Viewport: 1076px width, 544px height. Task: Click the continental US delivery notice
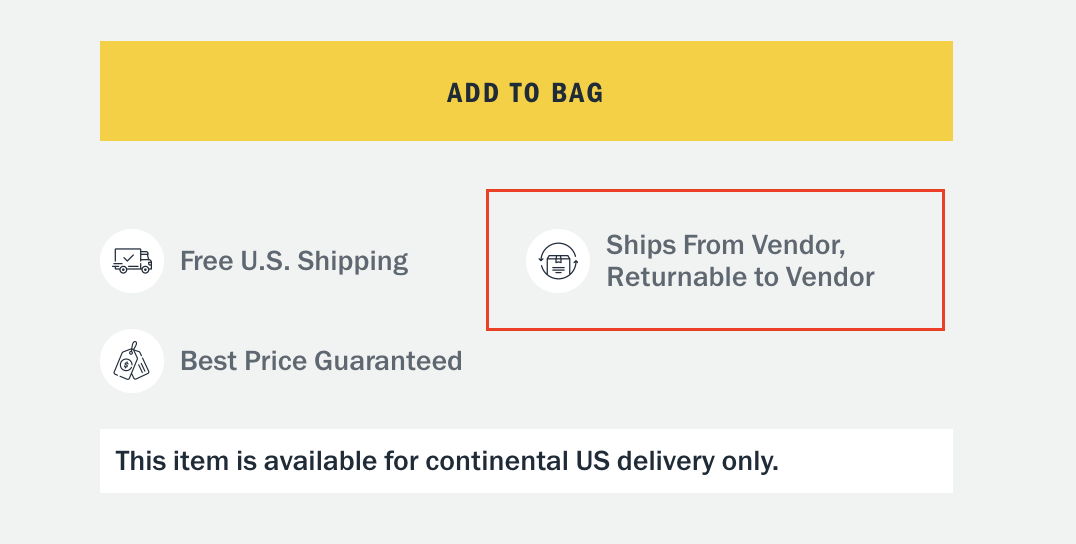click(x=447, y=461)
